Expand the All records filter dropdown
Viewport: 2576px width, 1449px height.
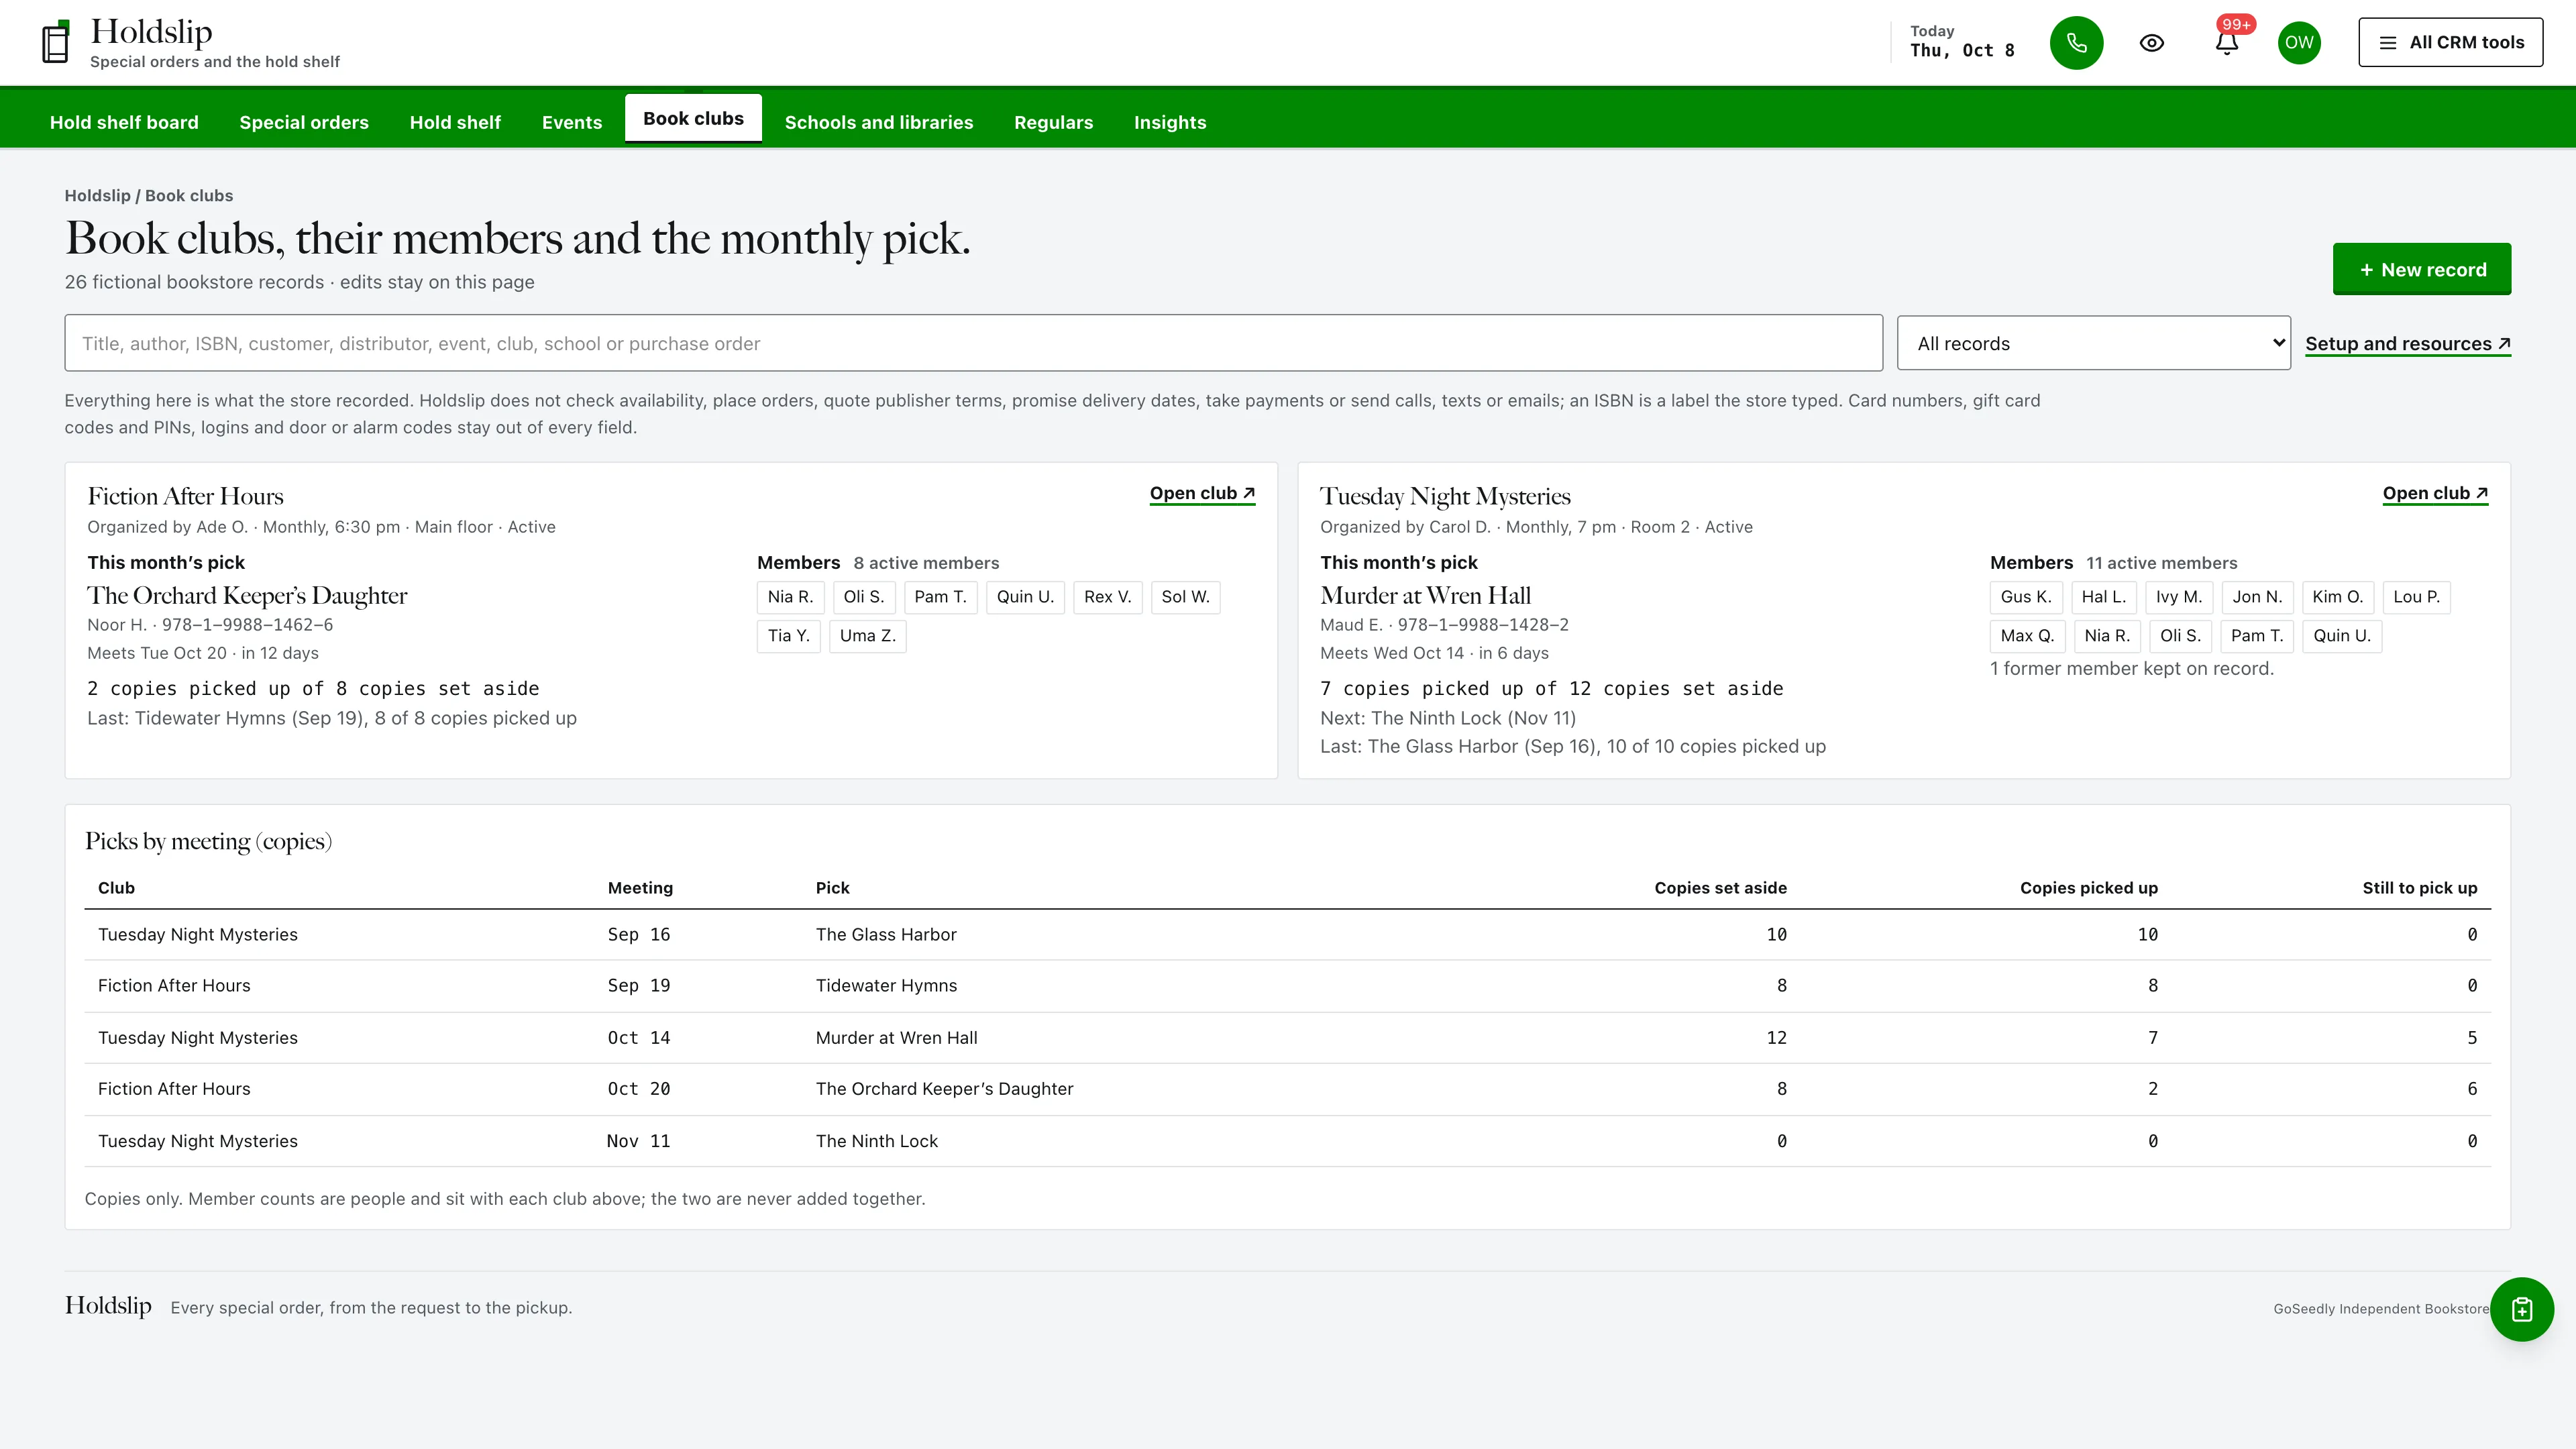[x=2093, y=343]
